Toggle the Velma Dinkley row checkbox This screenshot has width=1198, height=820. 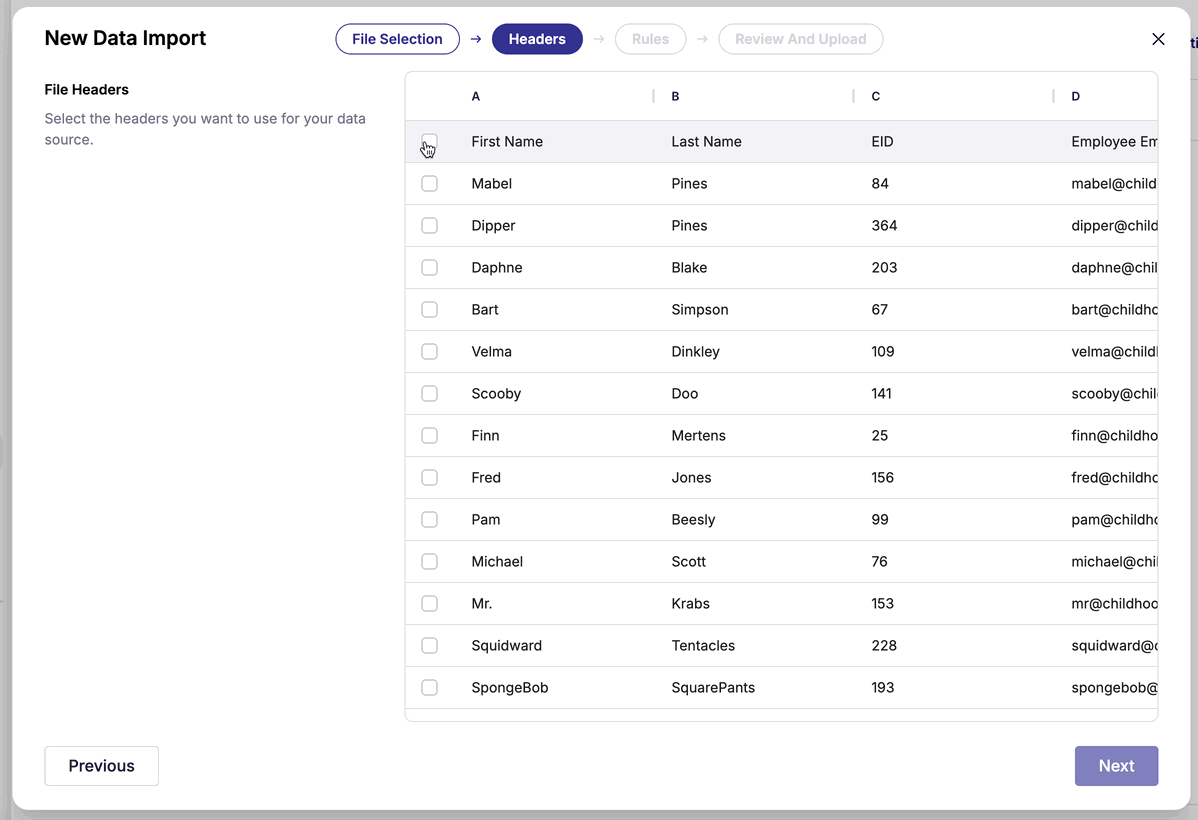point(429,352)
